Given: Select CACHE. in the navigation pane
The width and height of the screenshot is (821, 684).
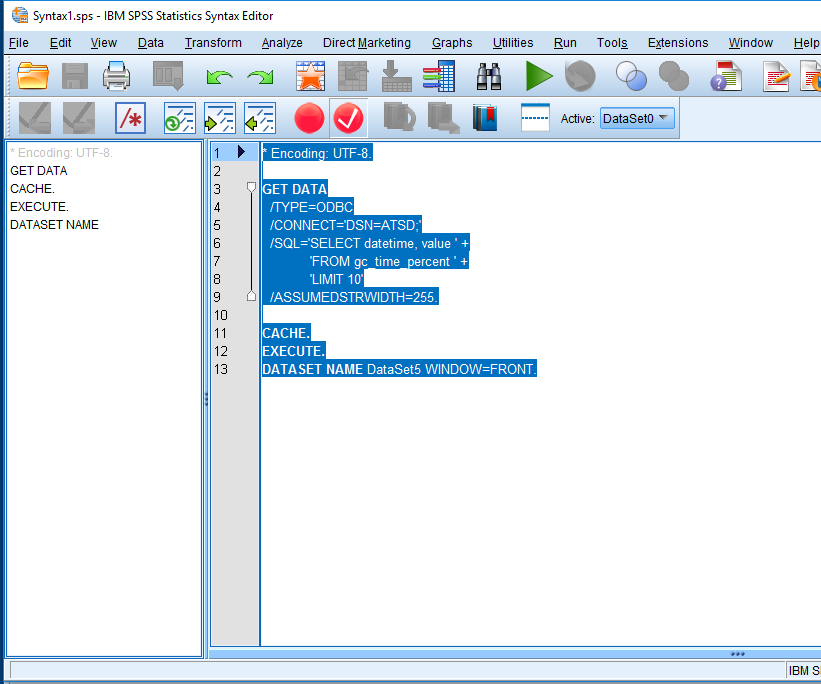Looking at the screenshot, I should tap(32, 189).
